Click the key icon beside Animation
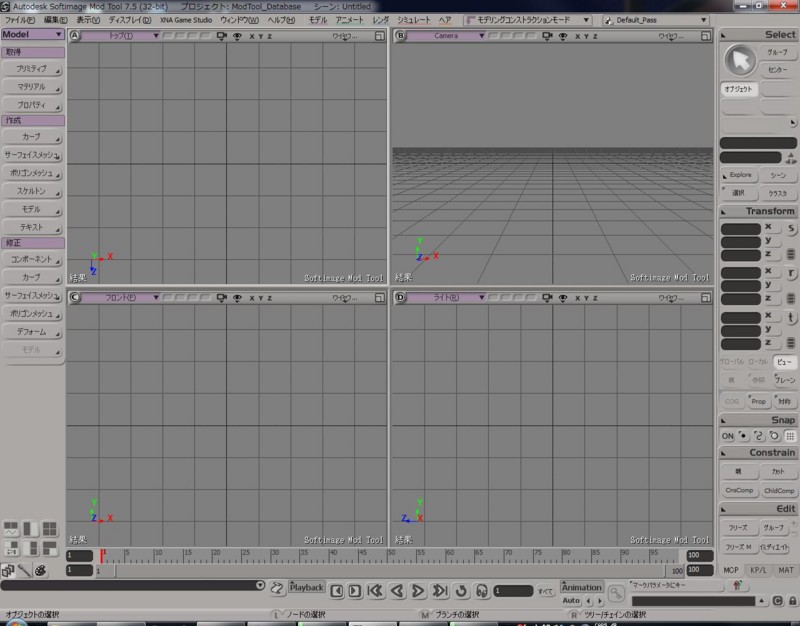This screenshot has height=626, width=800. 616,593
